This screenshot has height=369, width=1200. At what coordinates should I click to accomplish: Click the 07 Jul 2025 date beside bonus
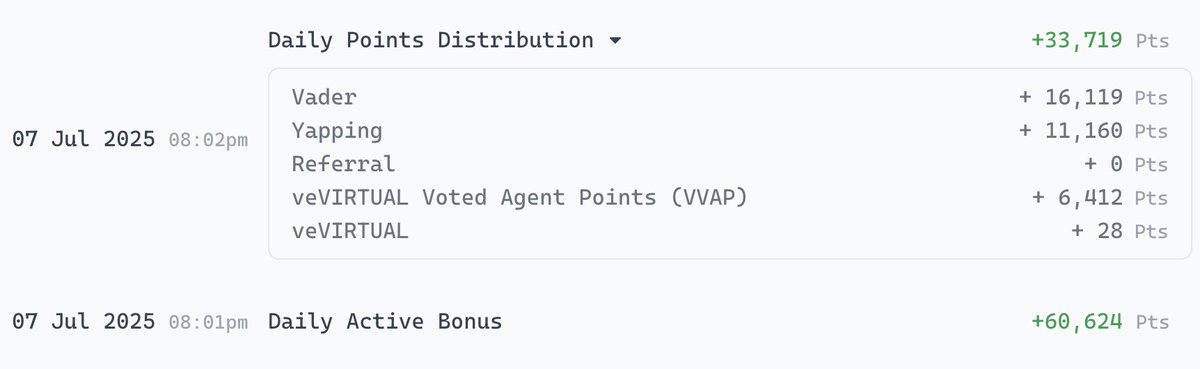(84, 322)
